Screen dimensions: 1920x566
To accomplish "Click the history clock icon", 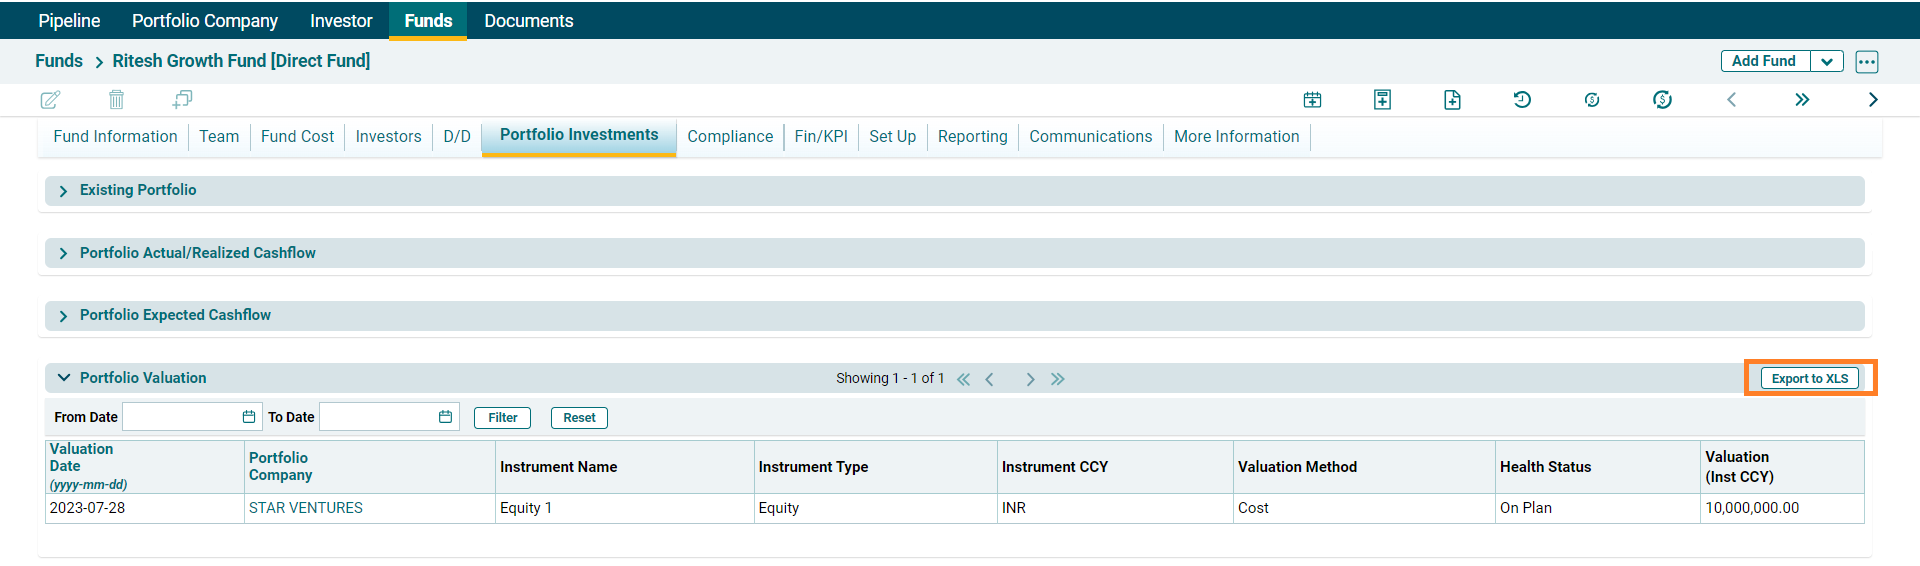I will (x=1522, y=100).
